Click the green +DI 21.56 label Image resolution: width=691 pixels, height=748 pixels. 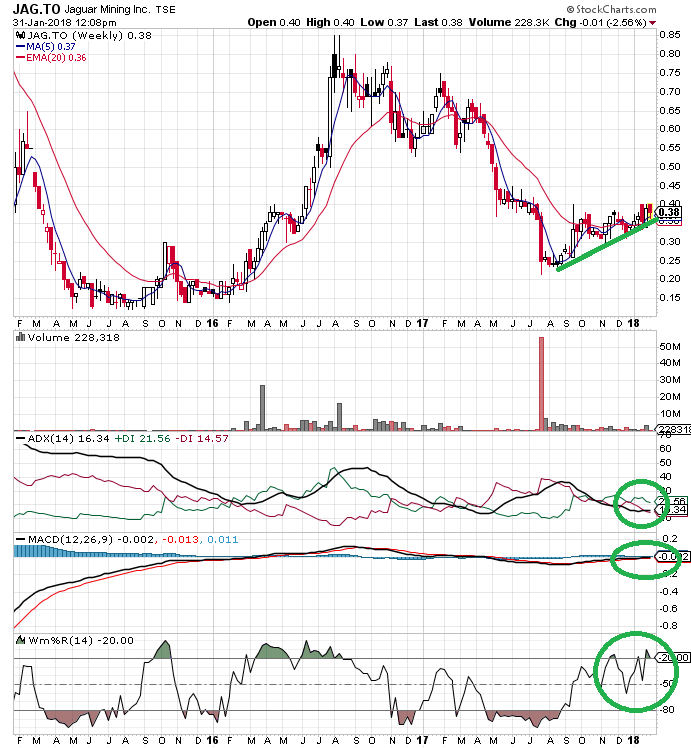point(142,438)
